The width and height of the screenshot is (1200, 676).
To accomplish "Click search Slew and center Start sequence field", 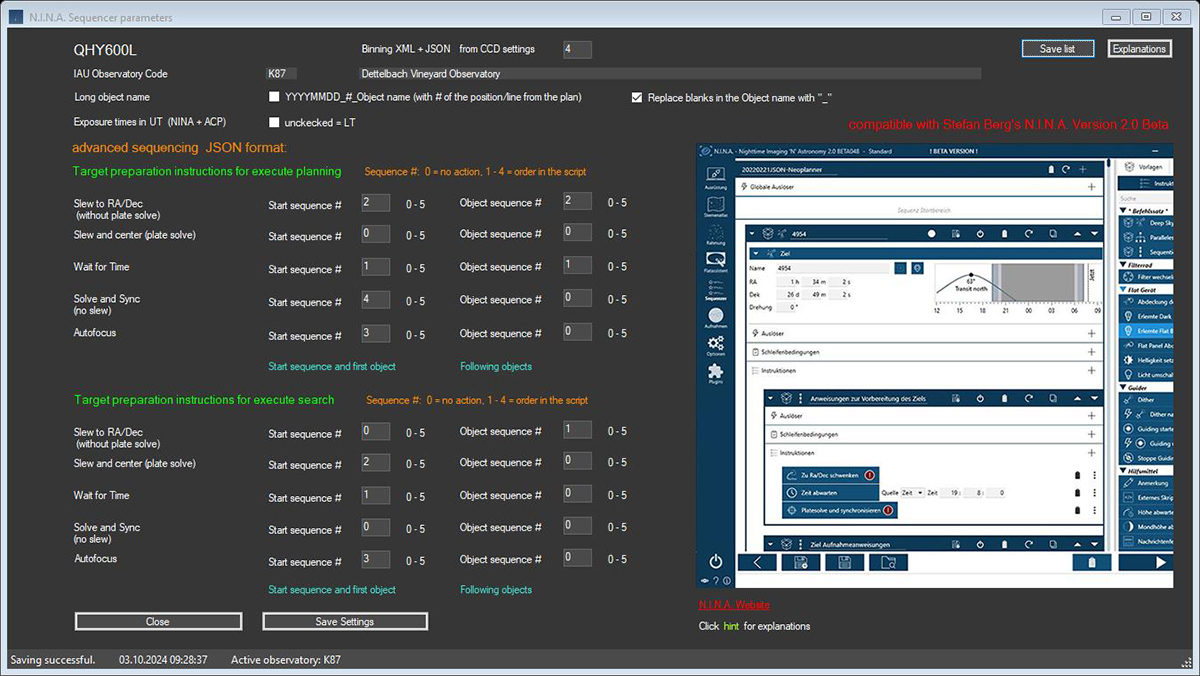I will pyautogui.click(x=376, y=462).
